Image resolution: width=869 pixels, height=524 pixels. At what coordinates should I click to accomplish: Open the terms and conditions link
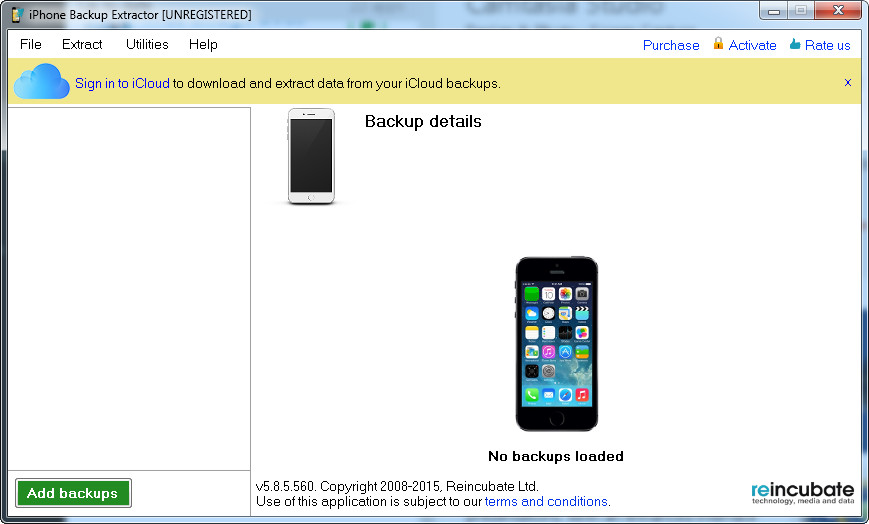click(x=546, y=501)
